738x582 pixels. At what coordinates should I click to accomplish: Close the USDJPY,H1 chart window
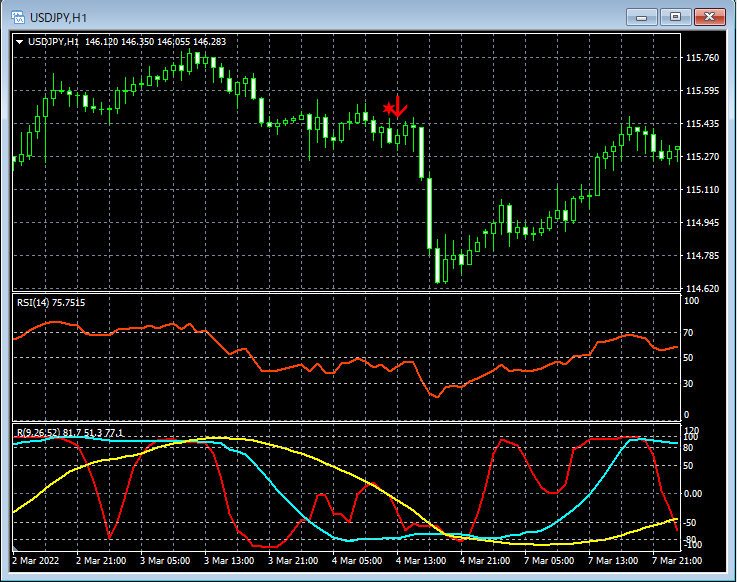coord(710,17)
